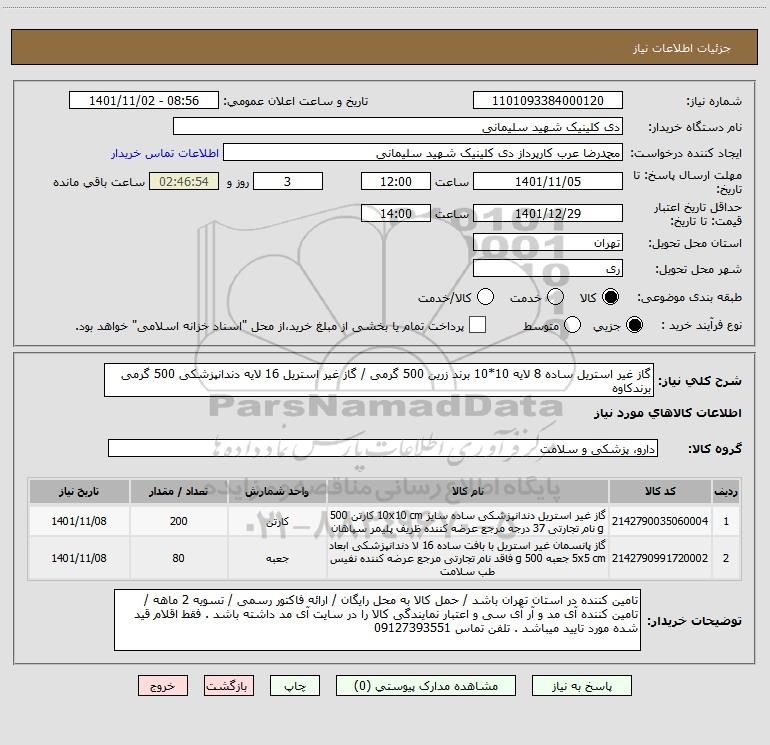
Task: Click the شرح کلی نیاز description box
Action: click(379, 381)
